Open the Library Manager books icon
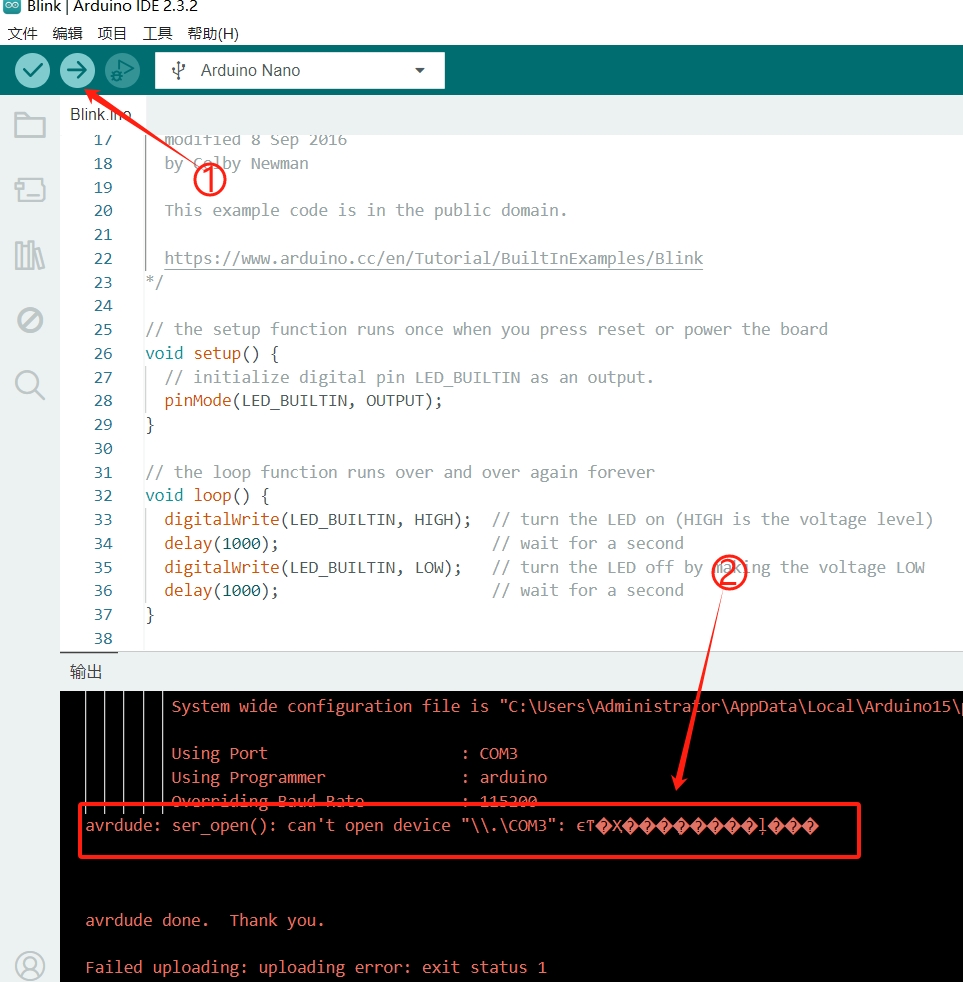 coord(30,255)
